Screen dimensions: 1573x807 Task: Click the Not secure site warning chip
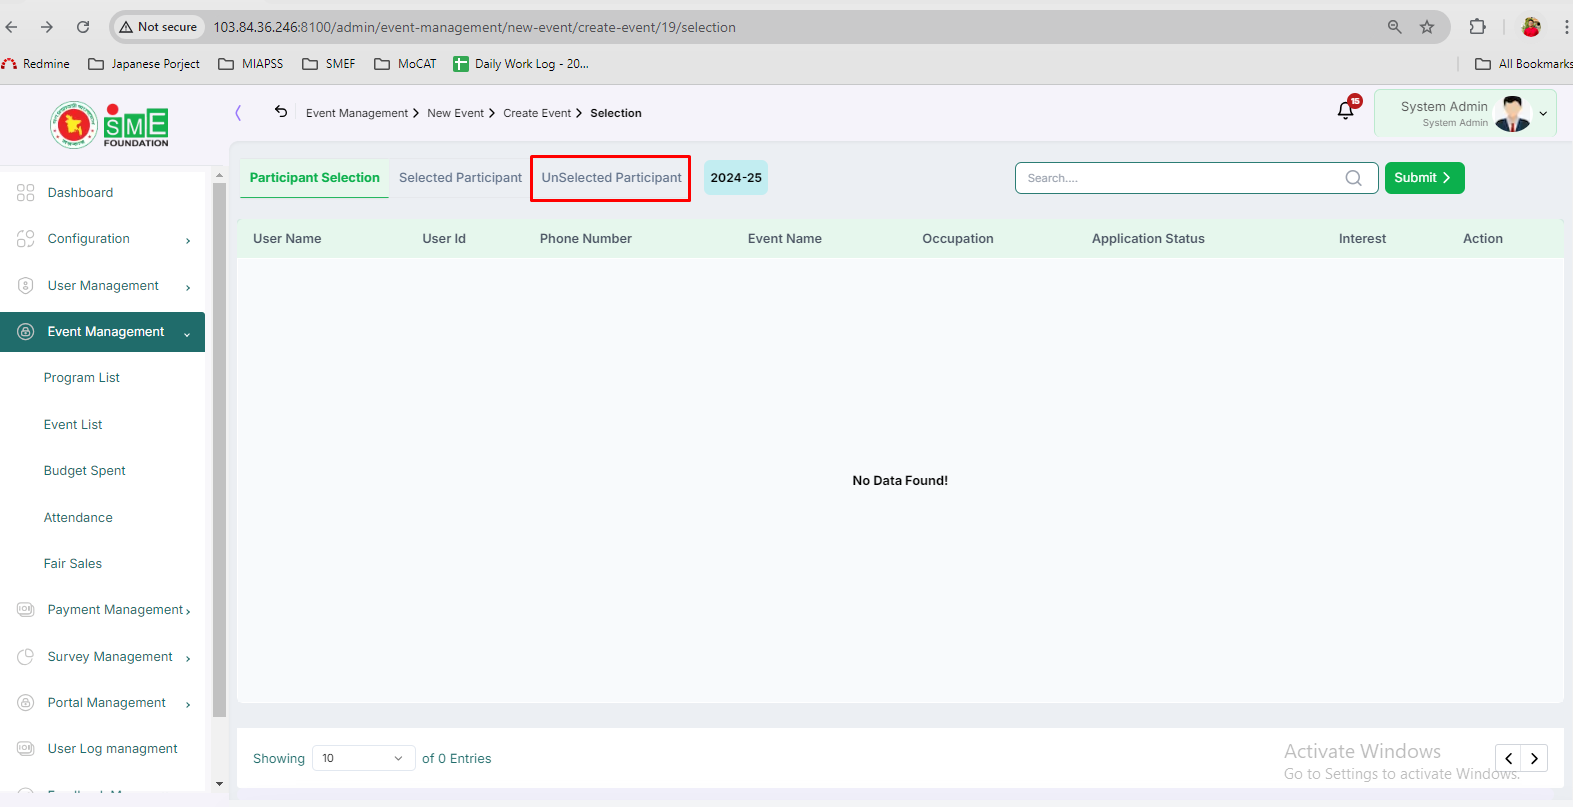coord(157,27)
